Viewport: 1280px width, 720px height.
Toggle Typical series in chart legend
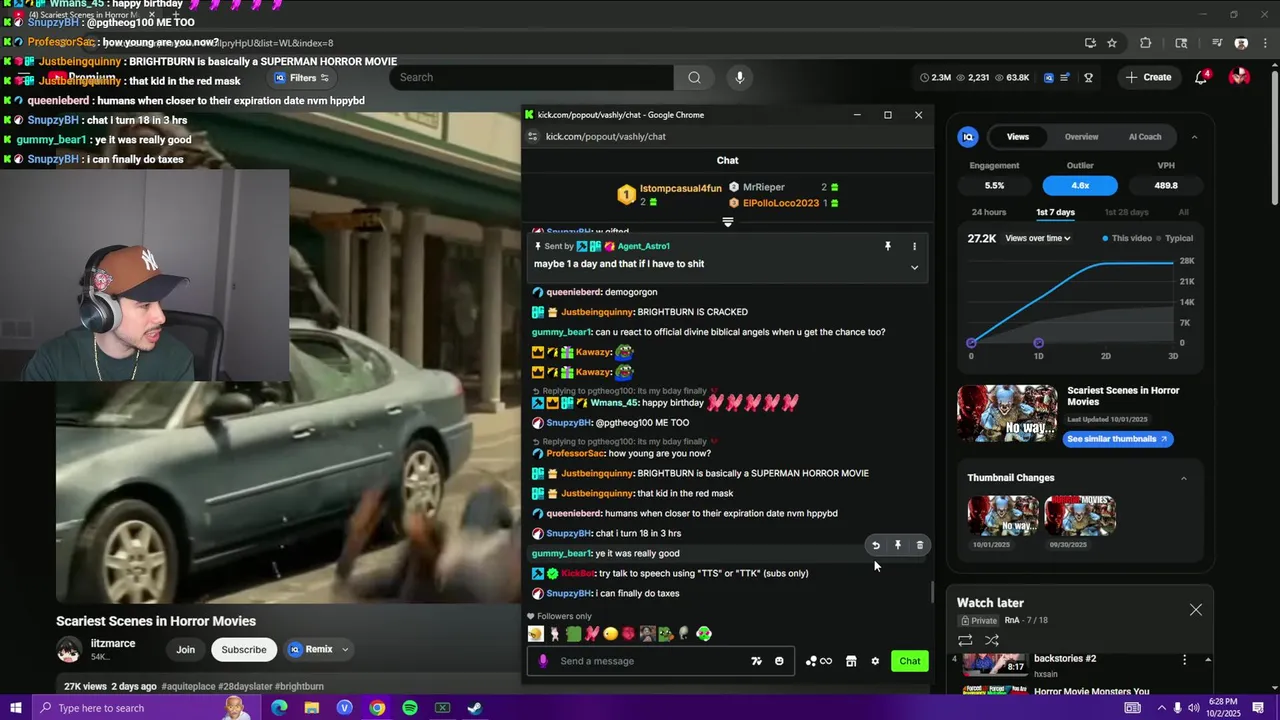pos(1175,238)
